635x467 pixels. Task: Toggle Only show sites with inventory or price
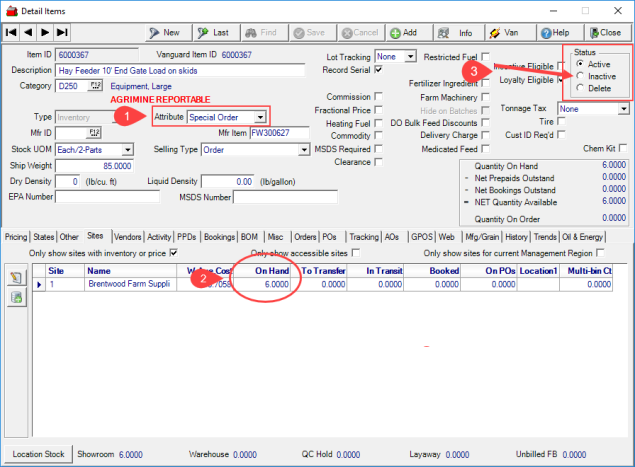[x=175, y=253]
